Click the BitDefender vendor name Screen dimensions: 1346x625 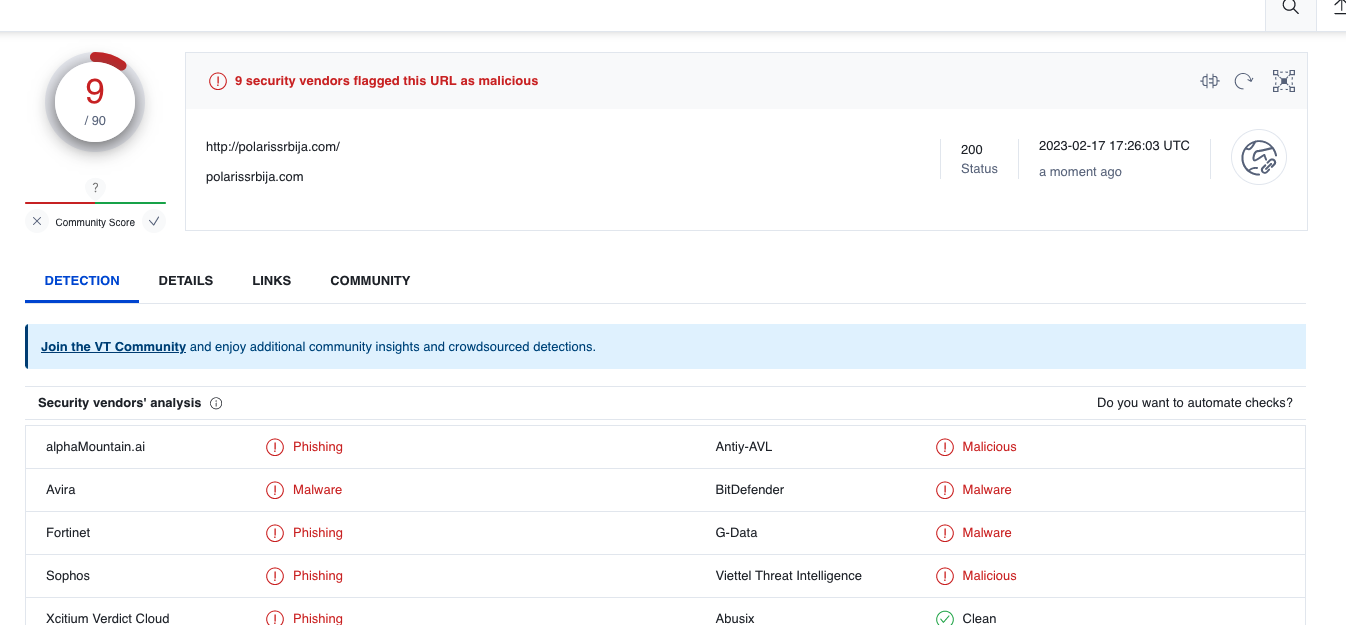tap(750, 490)
